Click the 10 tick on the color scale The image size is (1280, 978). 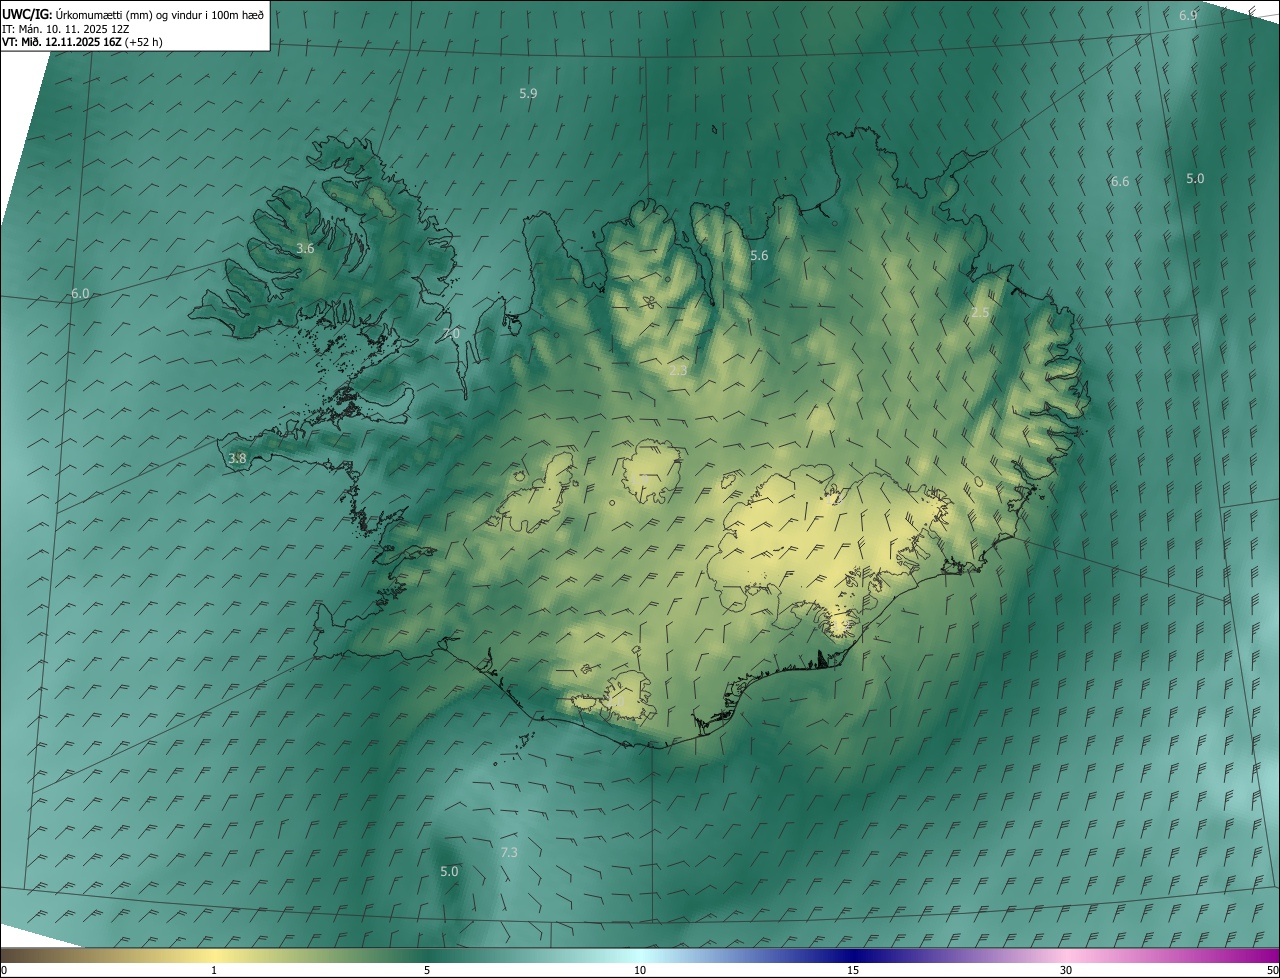coord(640,970)
